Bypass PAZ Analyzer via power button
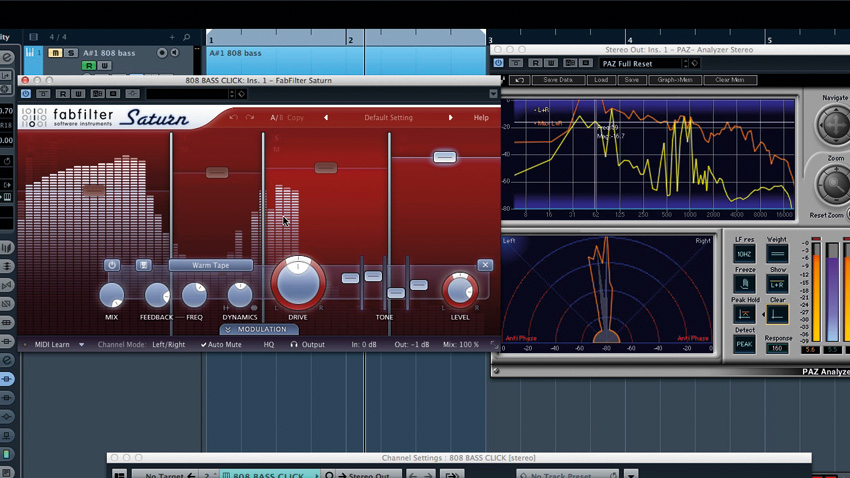This screenshot has width=850, height=478. [499, 63]
